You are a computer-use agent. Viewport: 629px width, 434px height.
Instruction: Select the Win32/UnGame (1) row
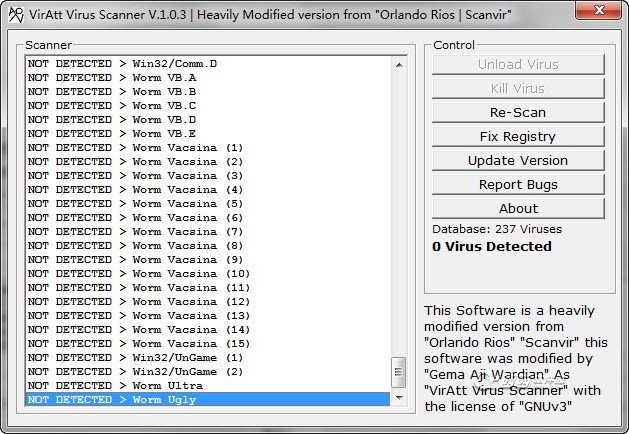(x=208, y=358)
